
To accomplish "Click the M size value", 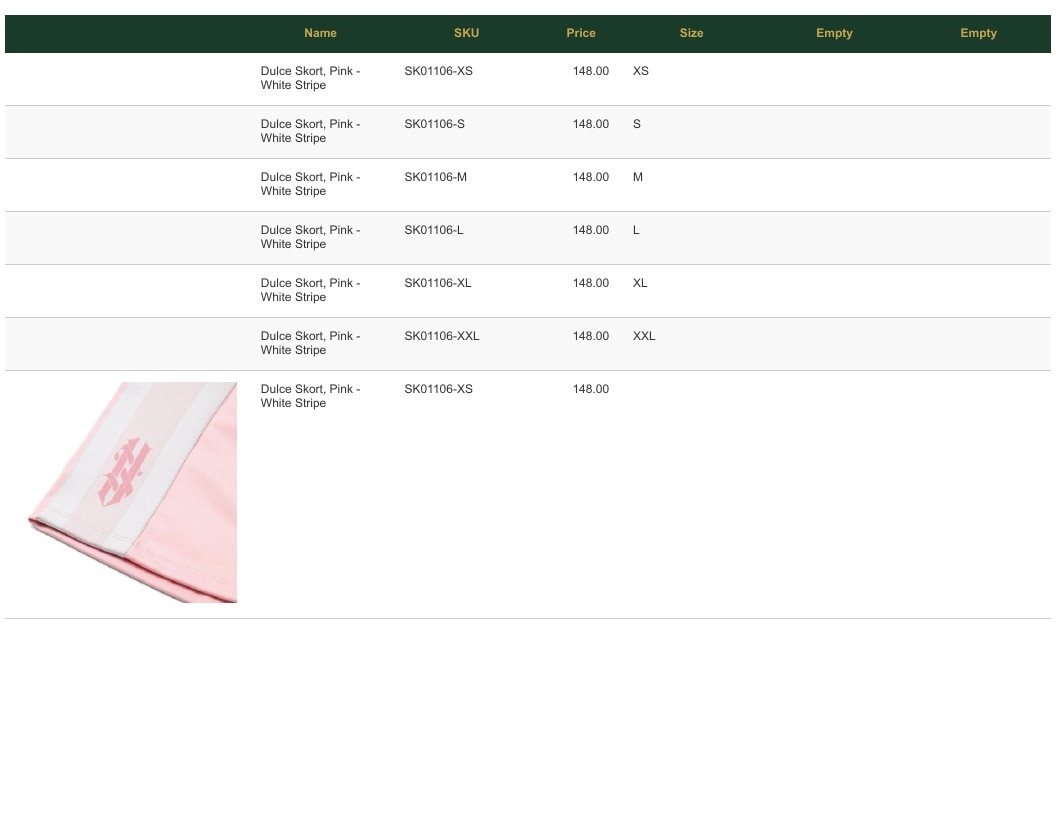I will 638,177.
